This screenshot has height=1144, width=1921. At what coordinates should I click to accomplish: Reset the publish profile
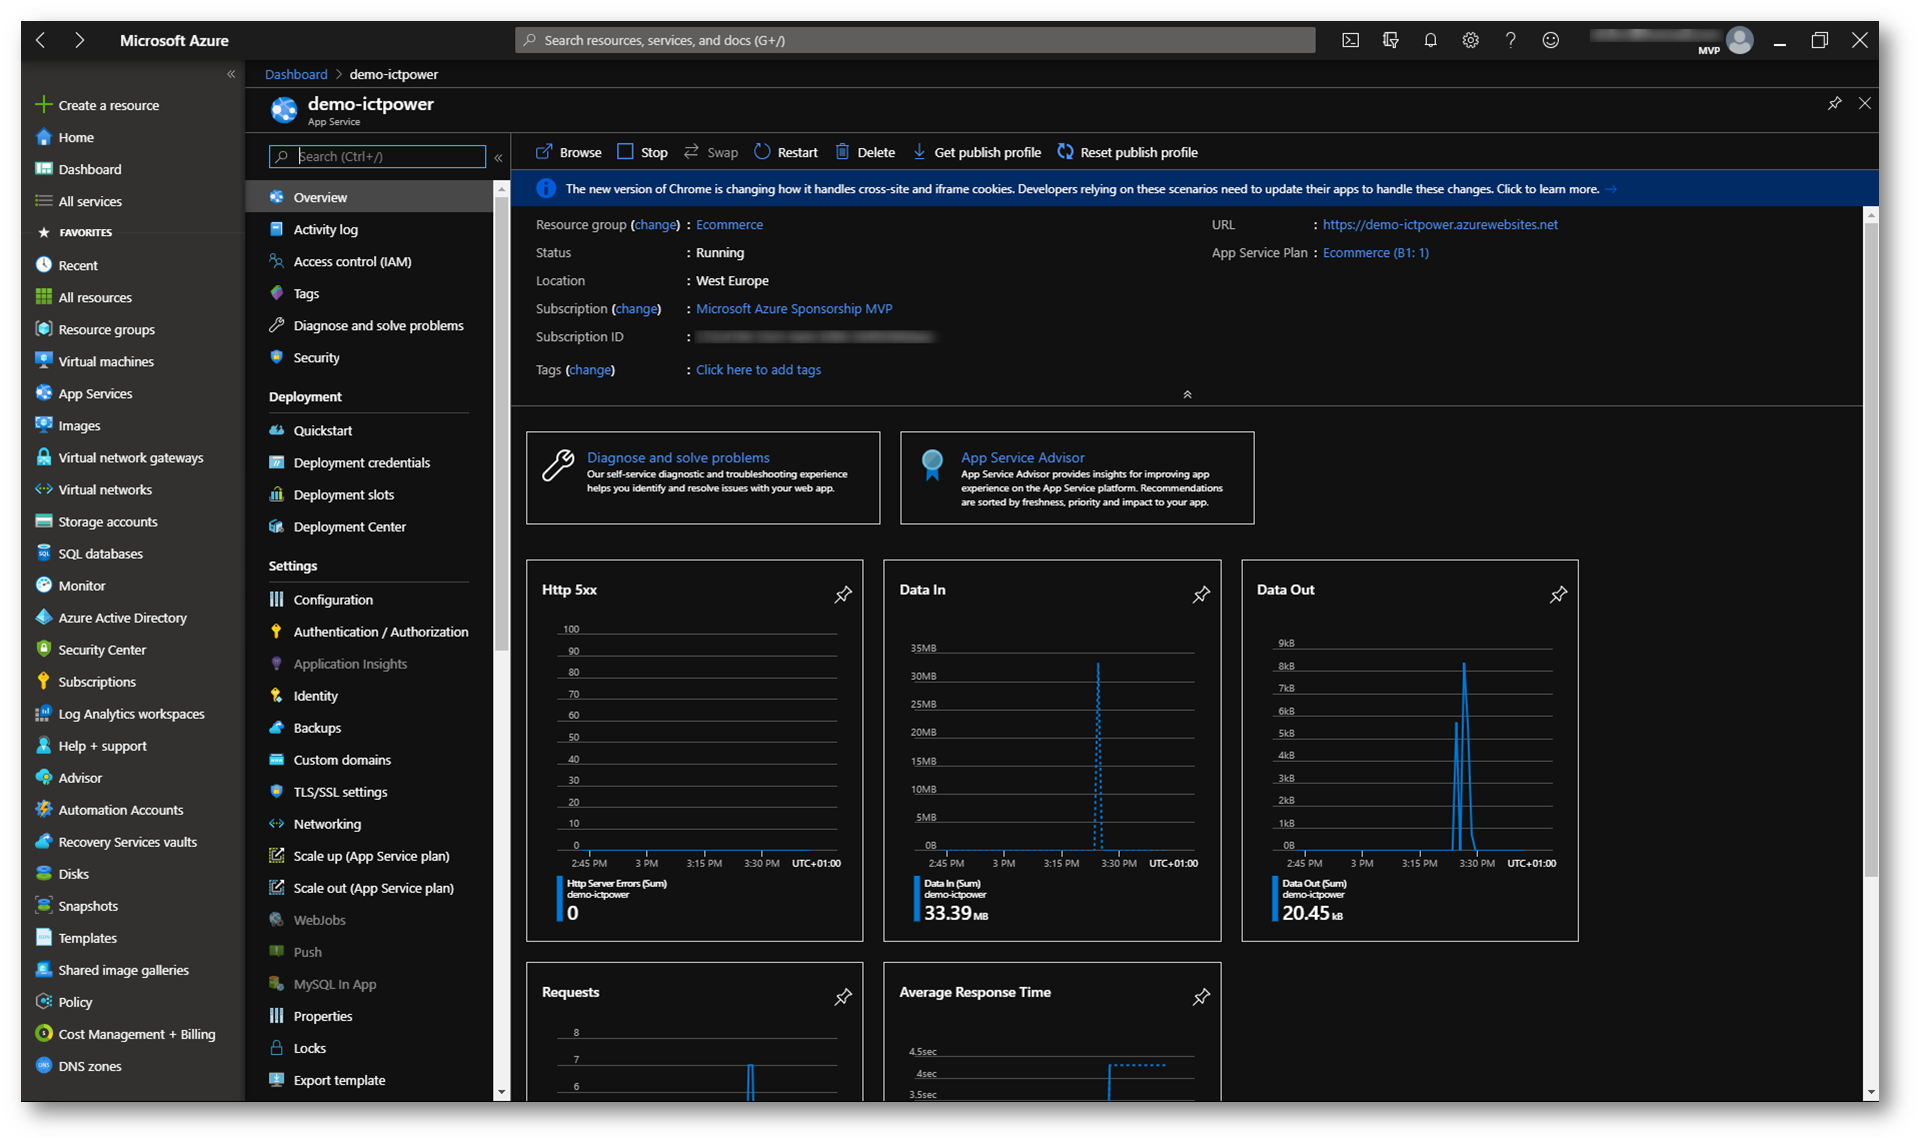coord(1127,152)
